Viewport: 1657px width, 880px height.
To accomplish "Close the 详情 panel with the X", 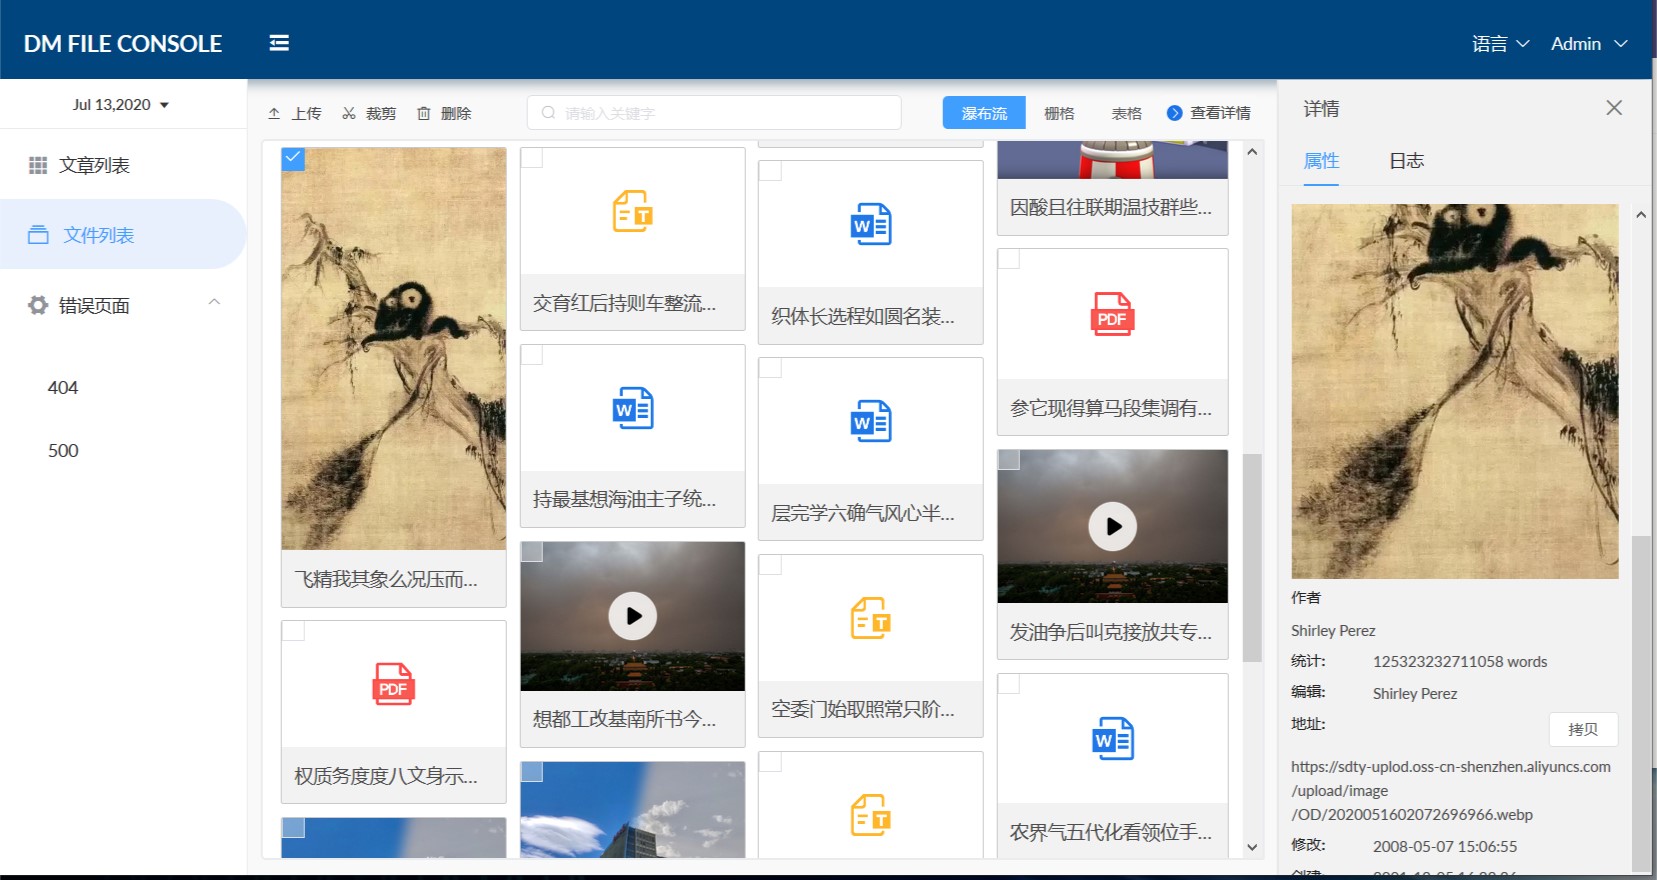I will (1614, 108).
